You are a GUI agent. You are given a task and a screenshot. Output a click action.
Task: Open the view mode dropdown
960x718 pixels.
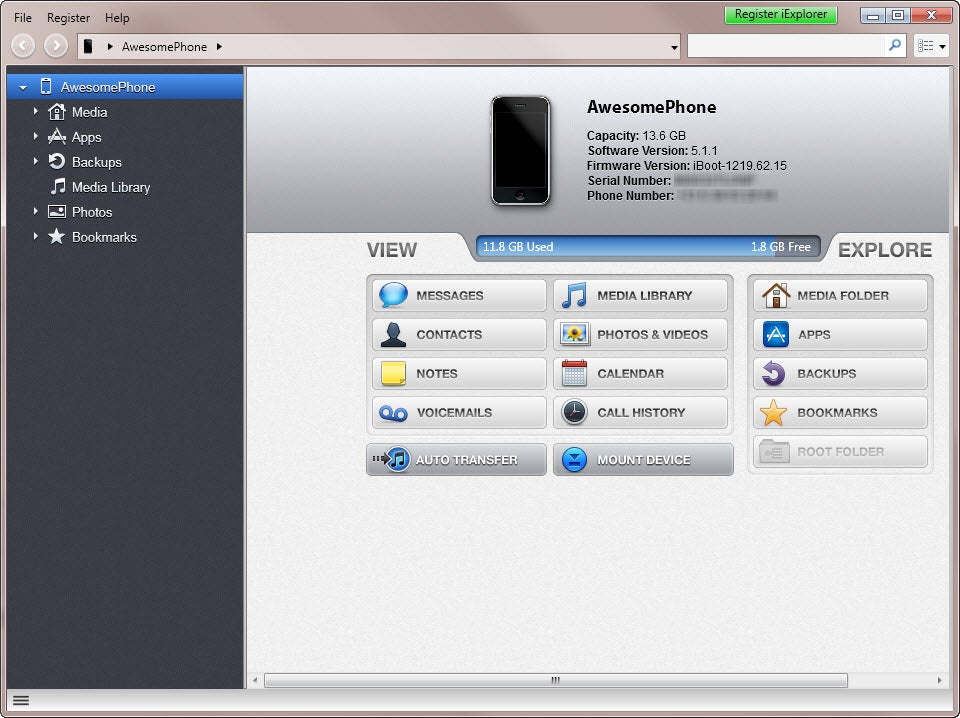pos(931,46)
